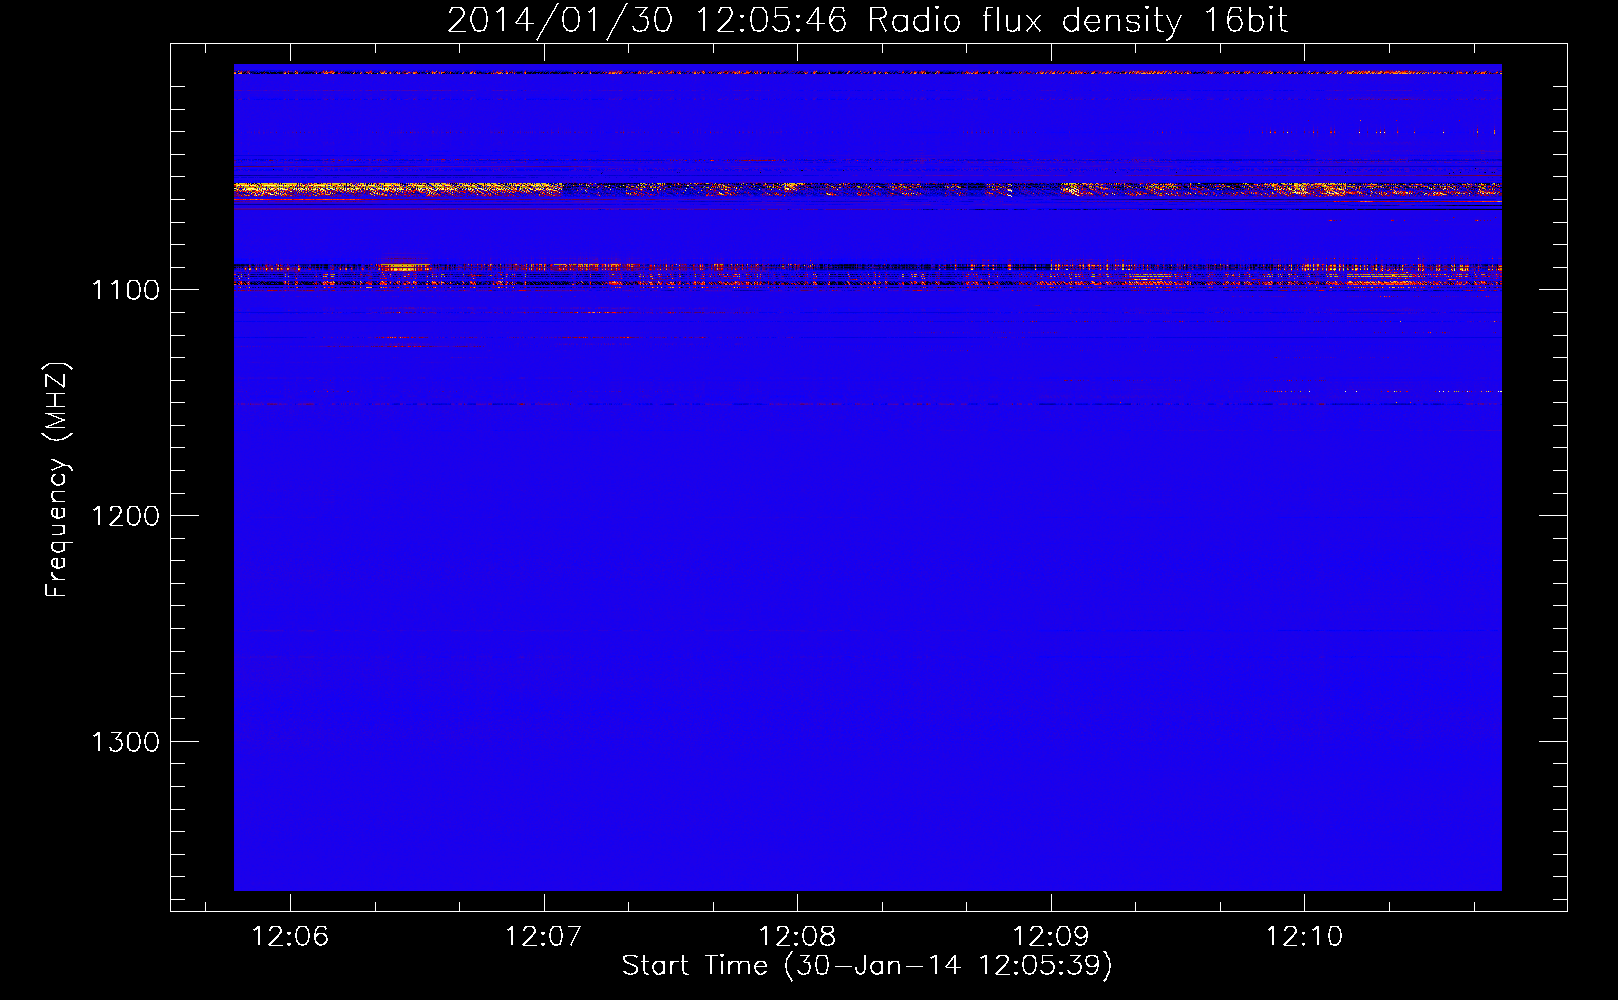Select the 1300 frequency tick label

[125, 742]
